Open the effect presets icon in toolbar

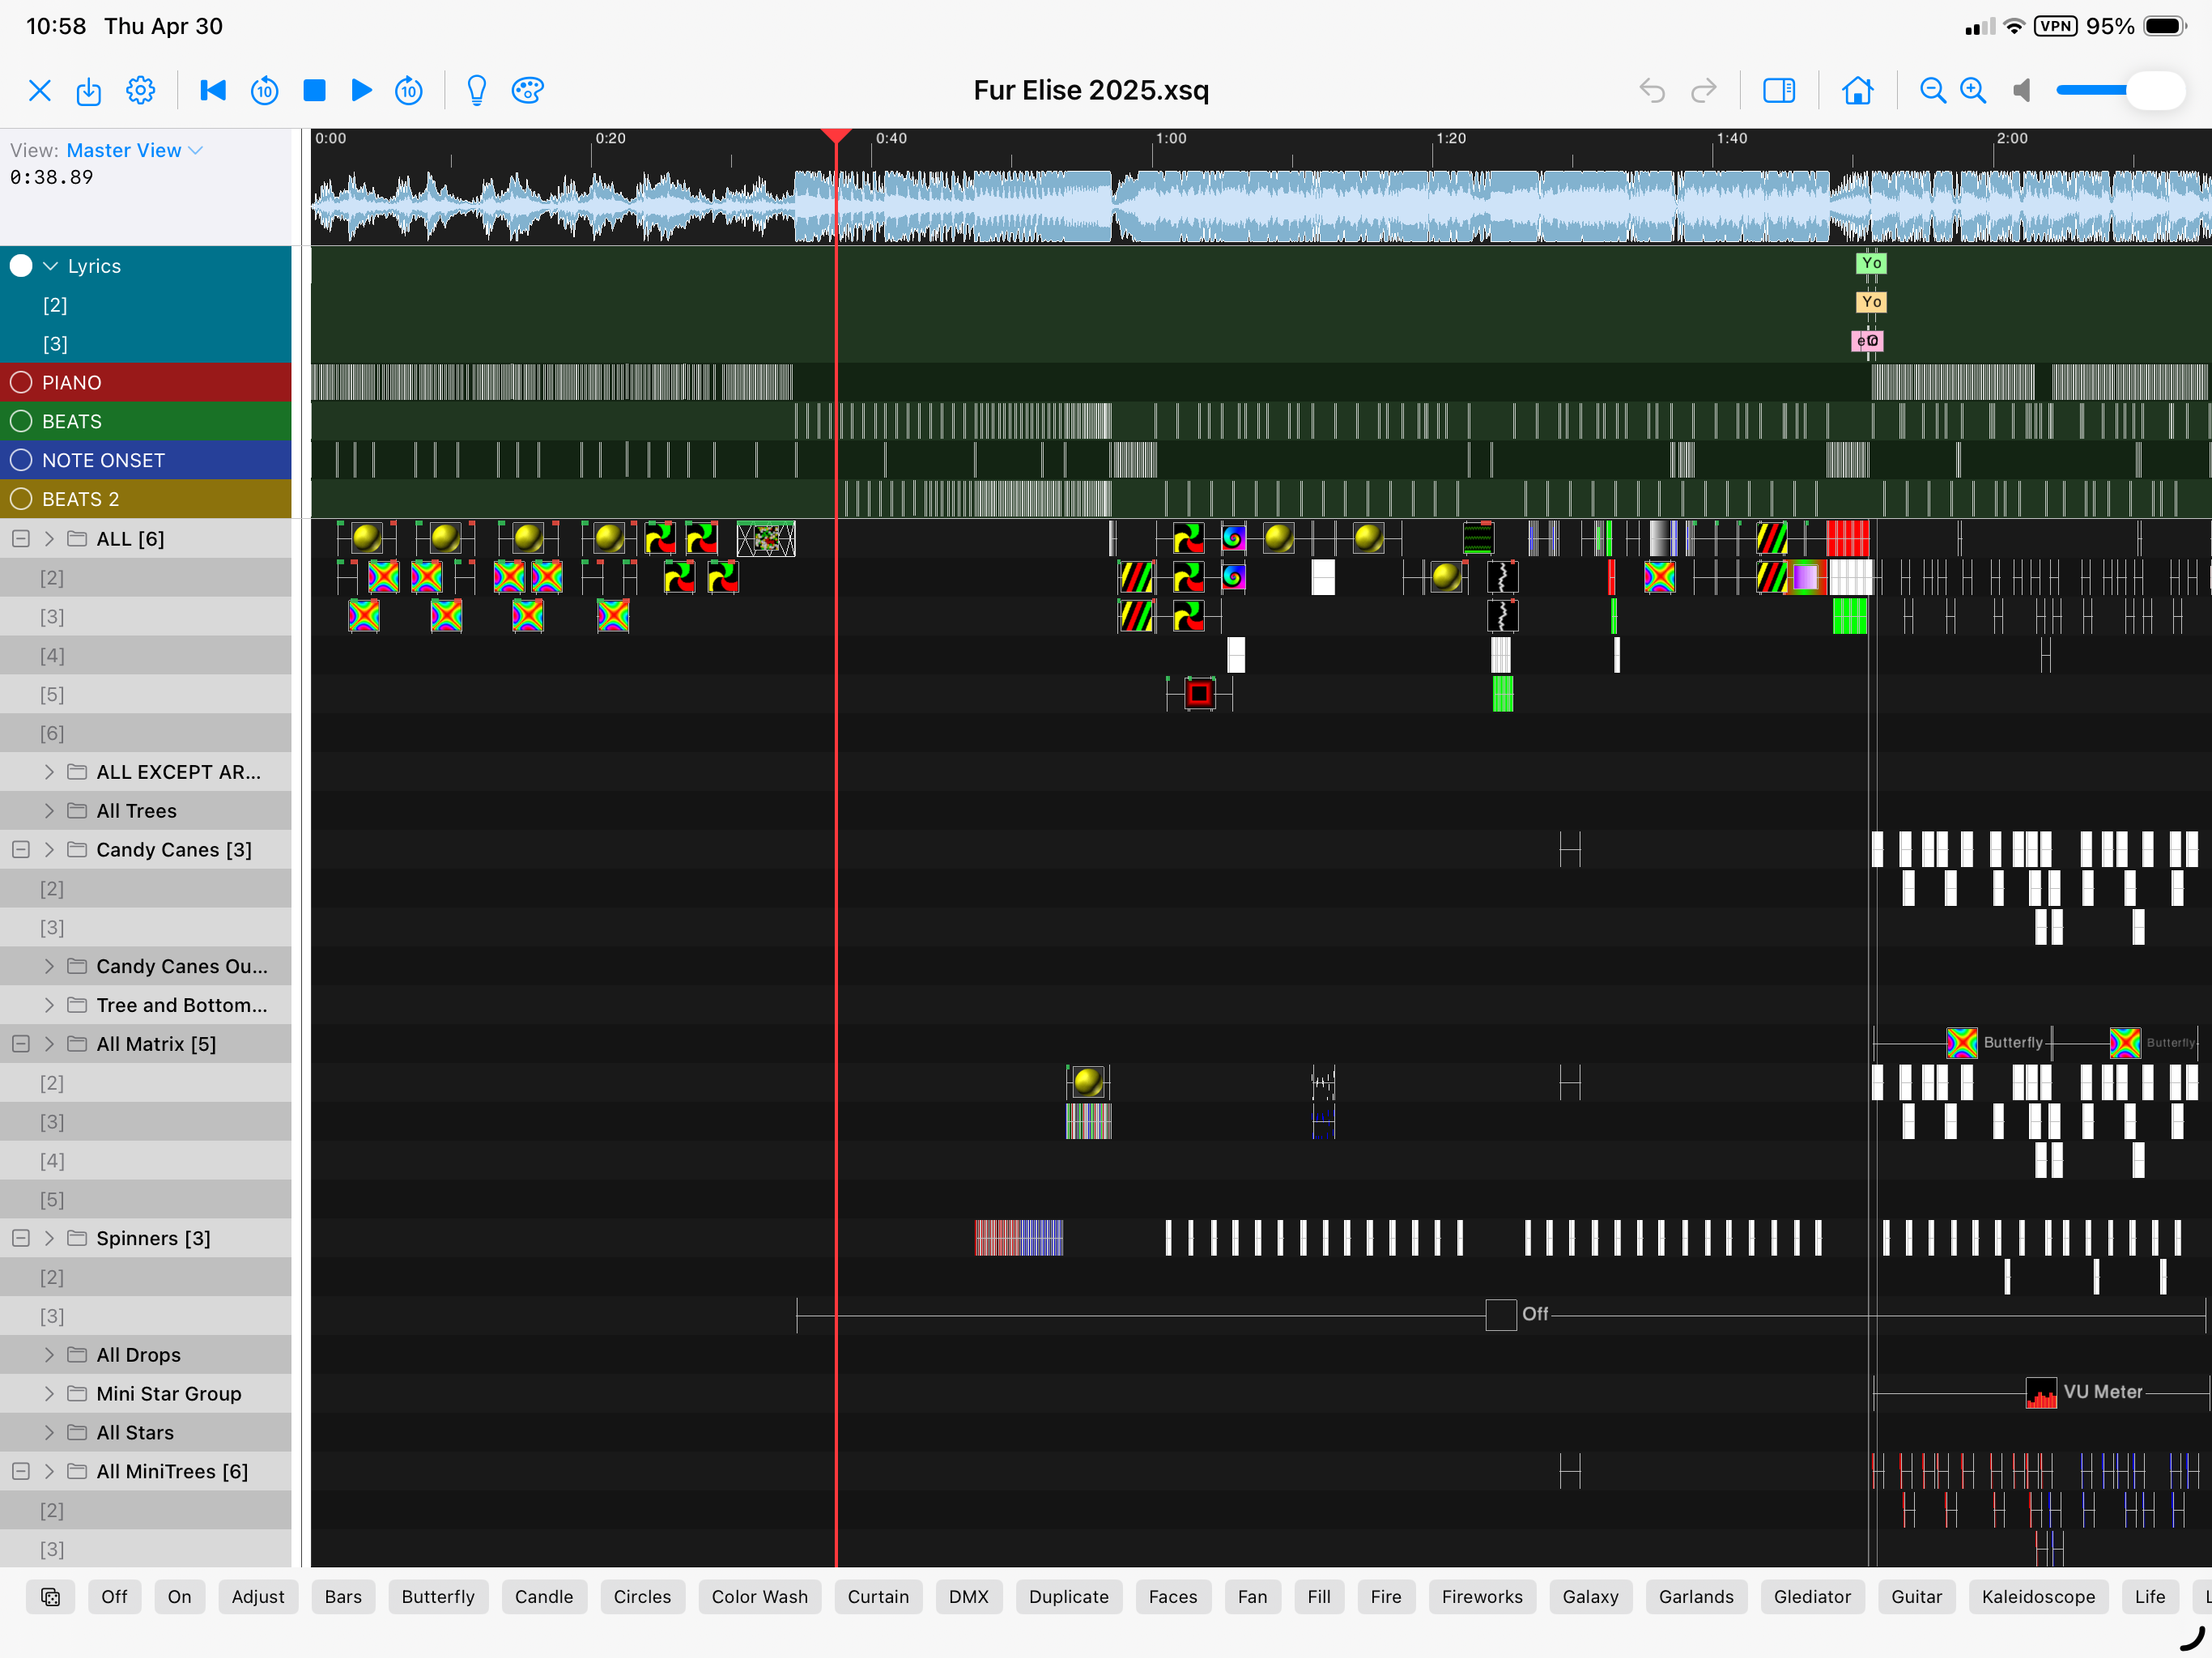tap(50, 1598)
